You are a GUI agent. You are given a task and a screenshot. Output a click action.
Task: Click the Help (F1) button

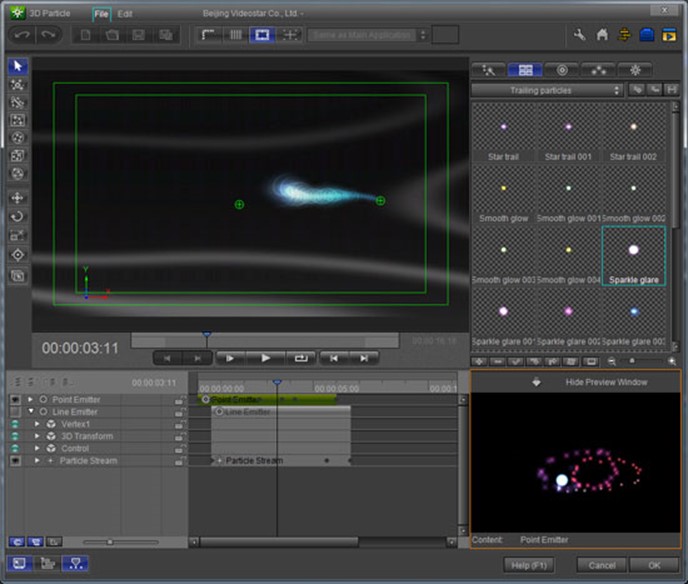click(x=529, y=566)
